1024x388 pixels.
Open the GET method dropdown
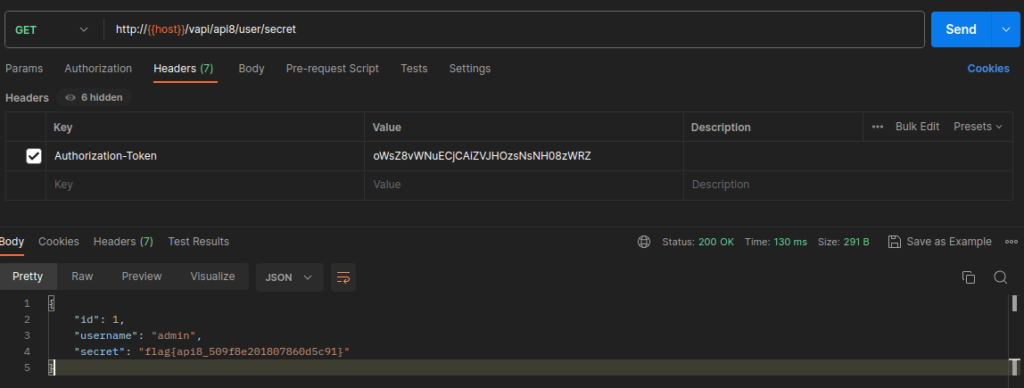pyautogui.click(x=52, y=29)
